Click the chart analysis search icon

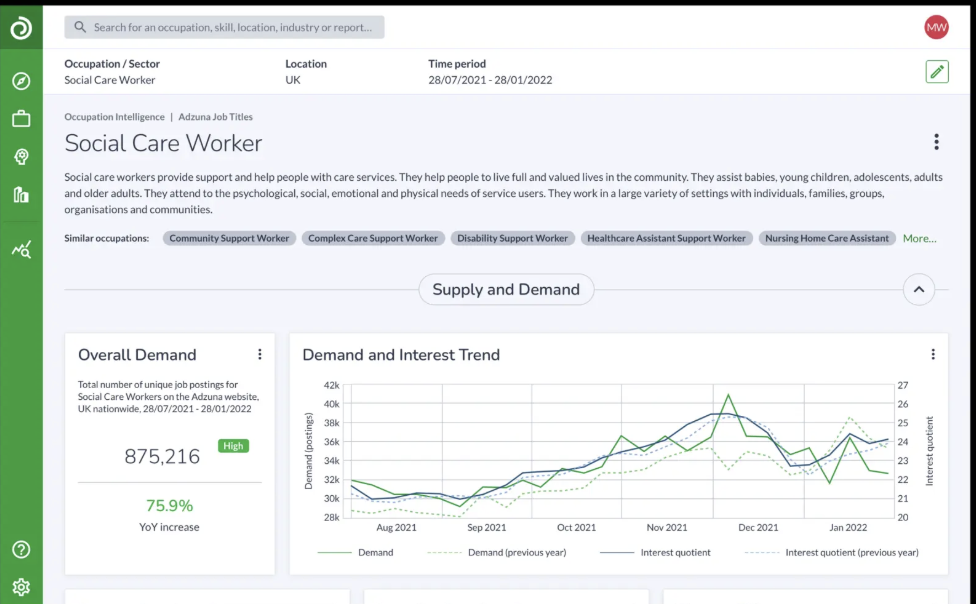(21, 249)
